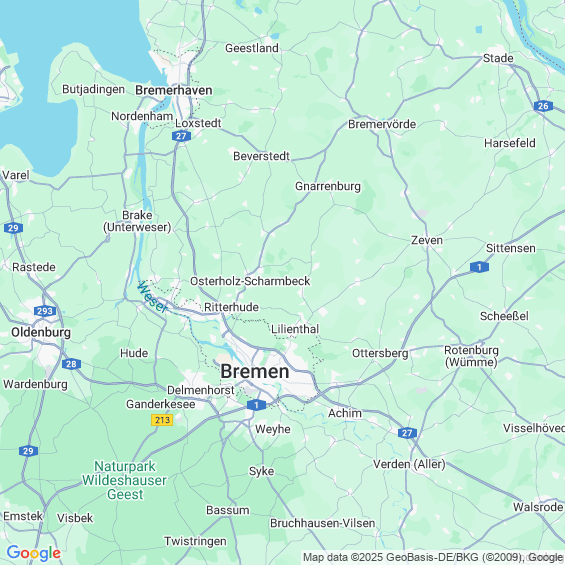
Task: Click the A27 highway shield near Loxstedt
Action: (x=181, y=136)
